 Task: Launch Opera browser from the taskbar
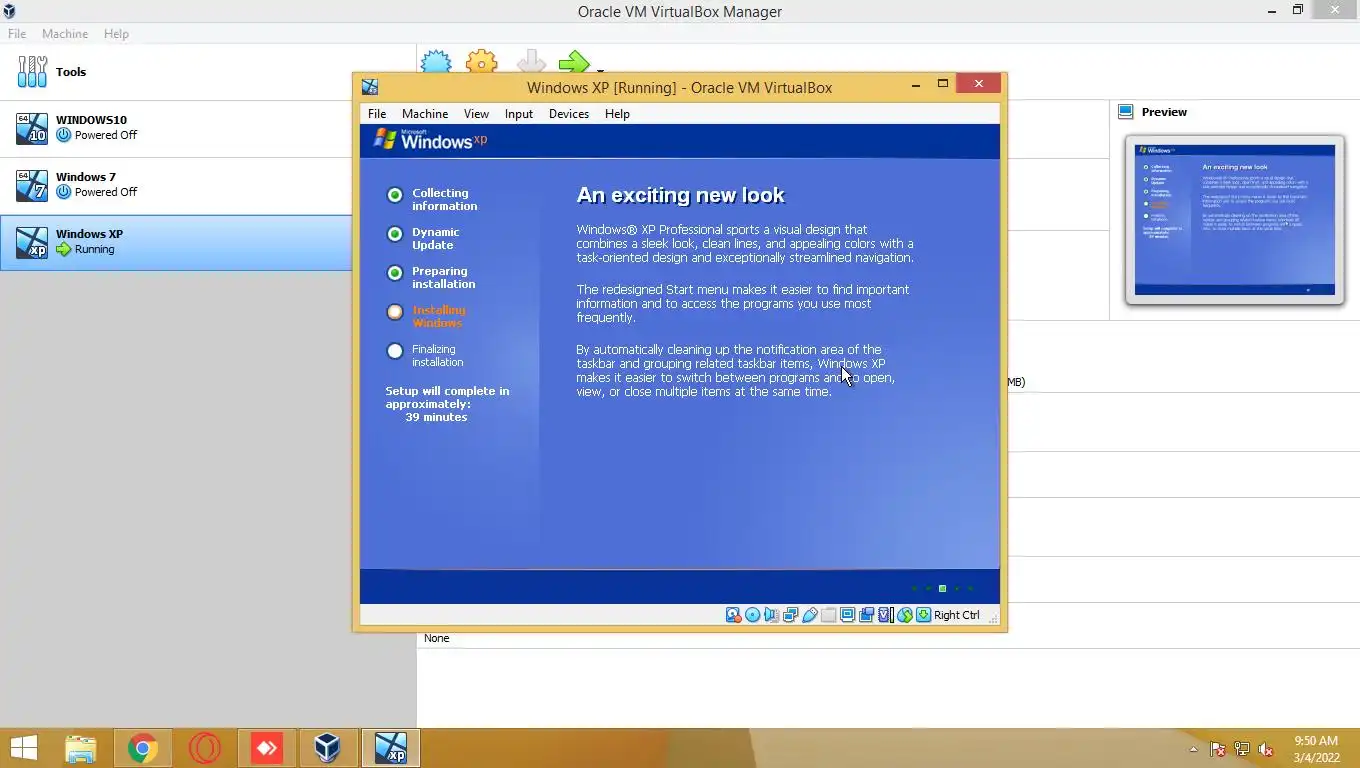(205, 748)
